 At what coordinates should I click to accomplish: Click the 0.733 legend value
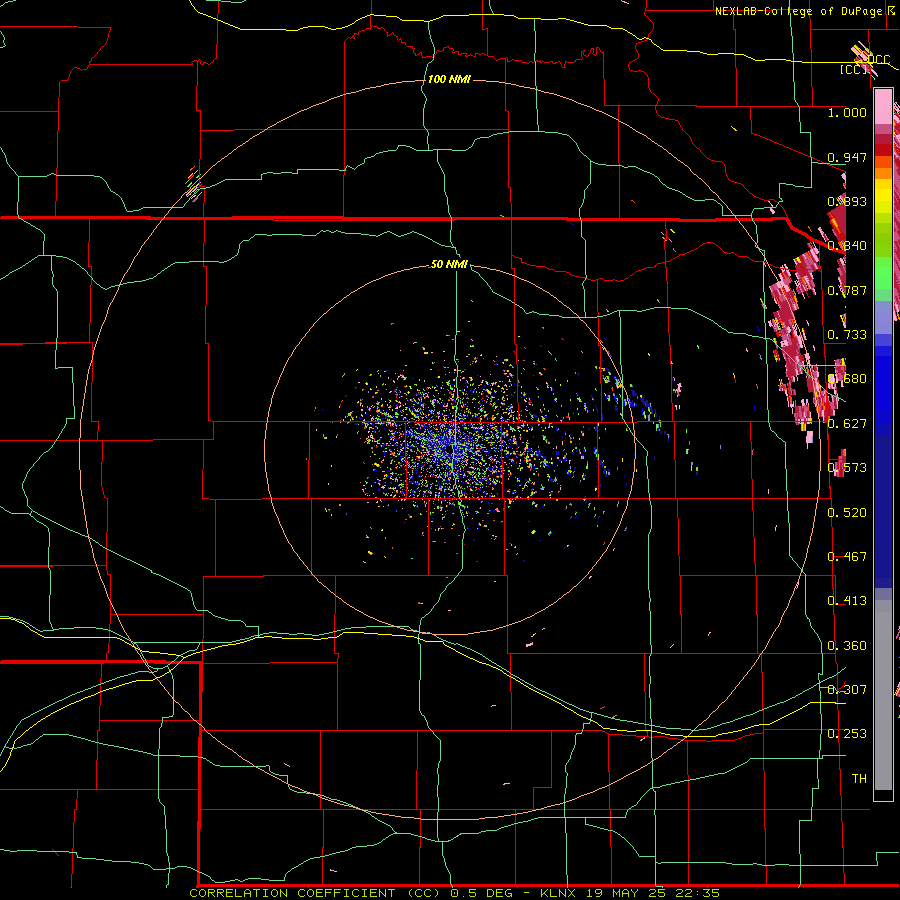pyautogui.click(x=847, y=335)
